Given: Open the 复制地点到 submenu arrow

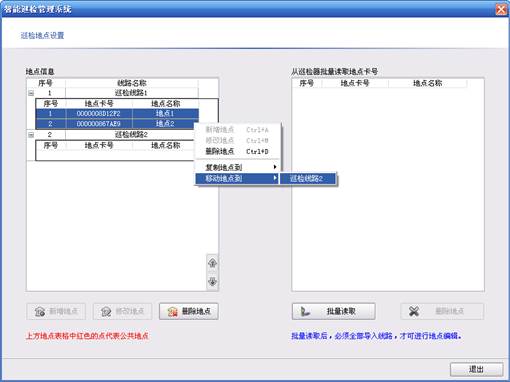Looking at the screenshot, I should (x=275, y=167).
